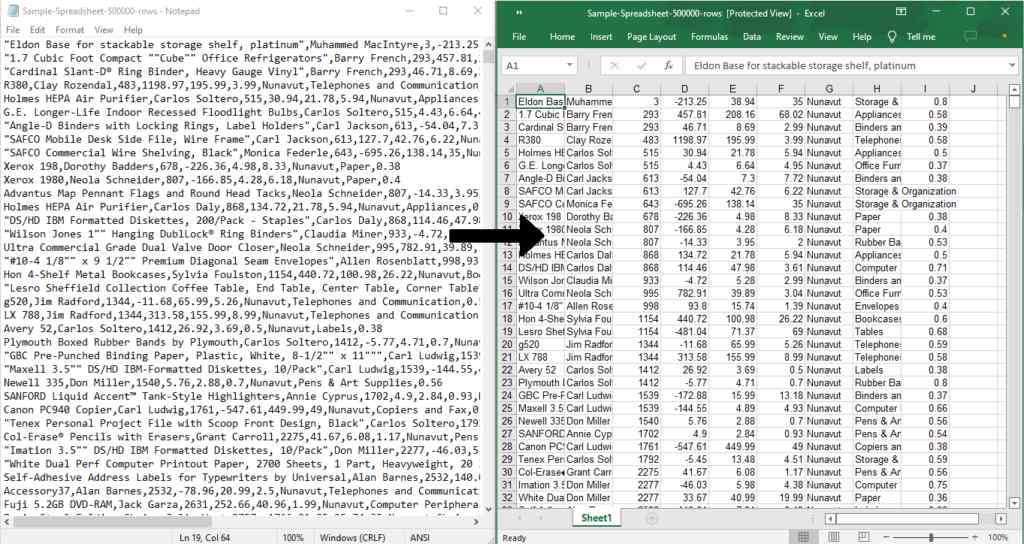Click the Notepad application icon in title bar
This screenshot has width=1024, height=544.
point(12,11)
